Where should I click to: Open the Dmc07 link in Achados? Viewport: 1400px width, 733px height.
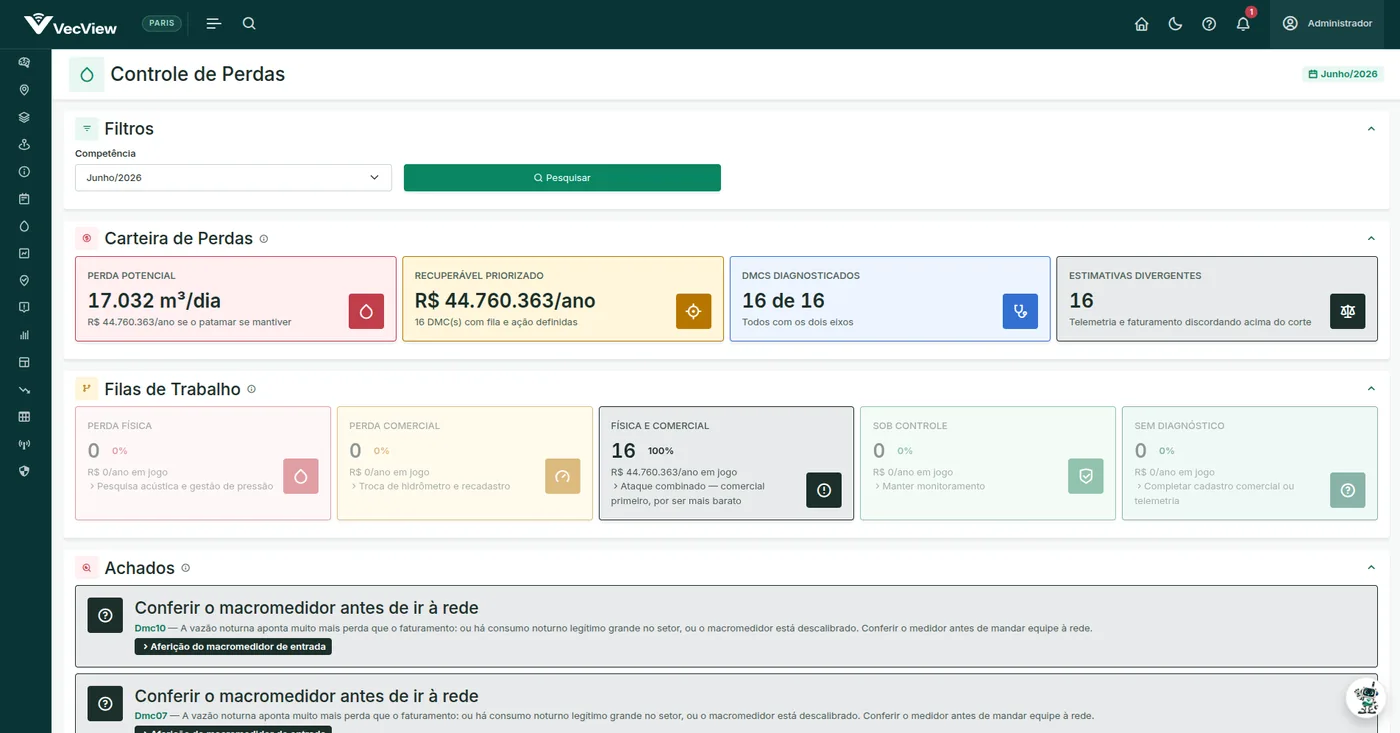tap(150, 716)
